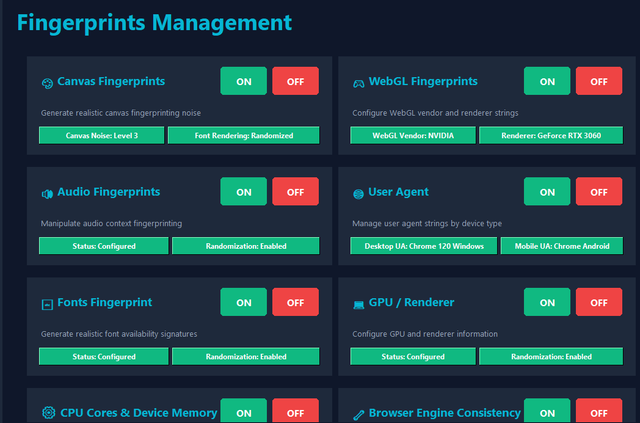Disable Fonts Fingerprint with OFF
Screen dimensions: 640x423
[x=296, y=302]
